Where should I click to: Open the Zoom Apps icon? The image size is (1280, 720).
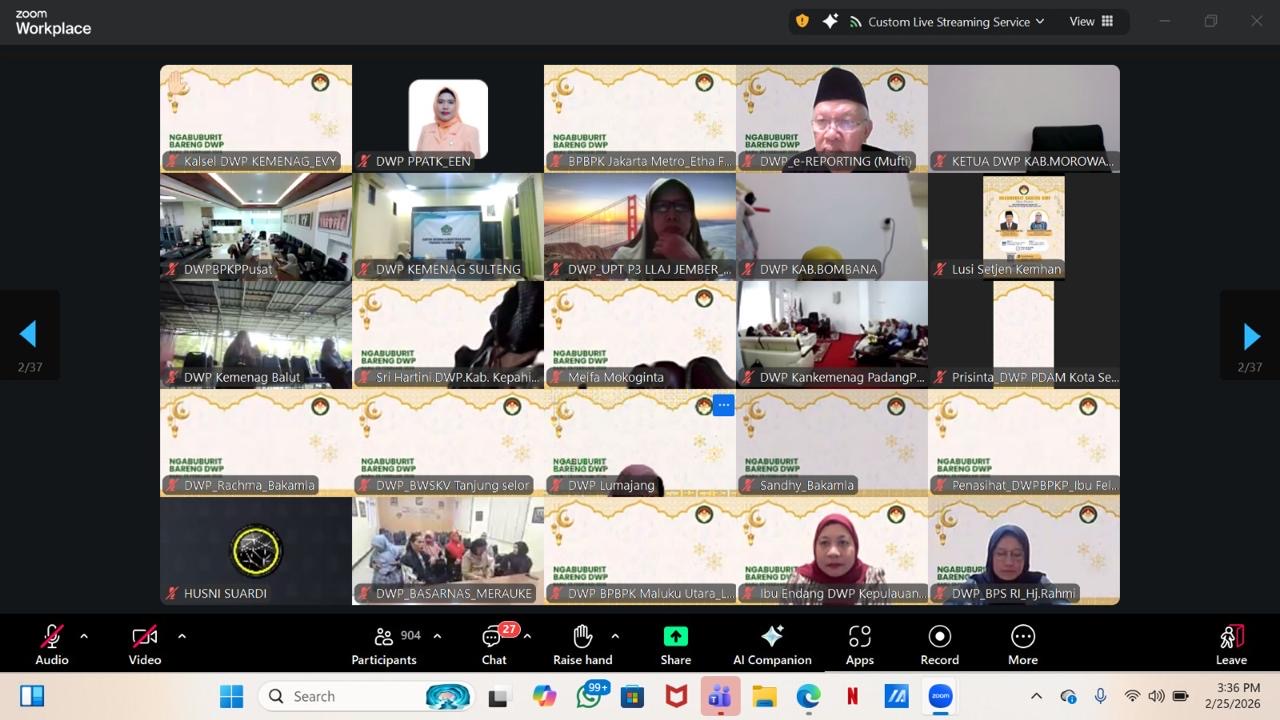[x=859, y=637]
